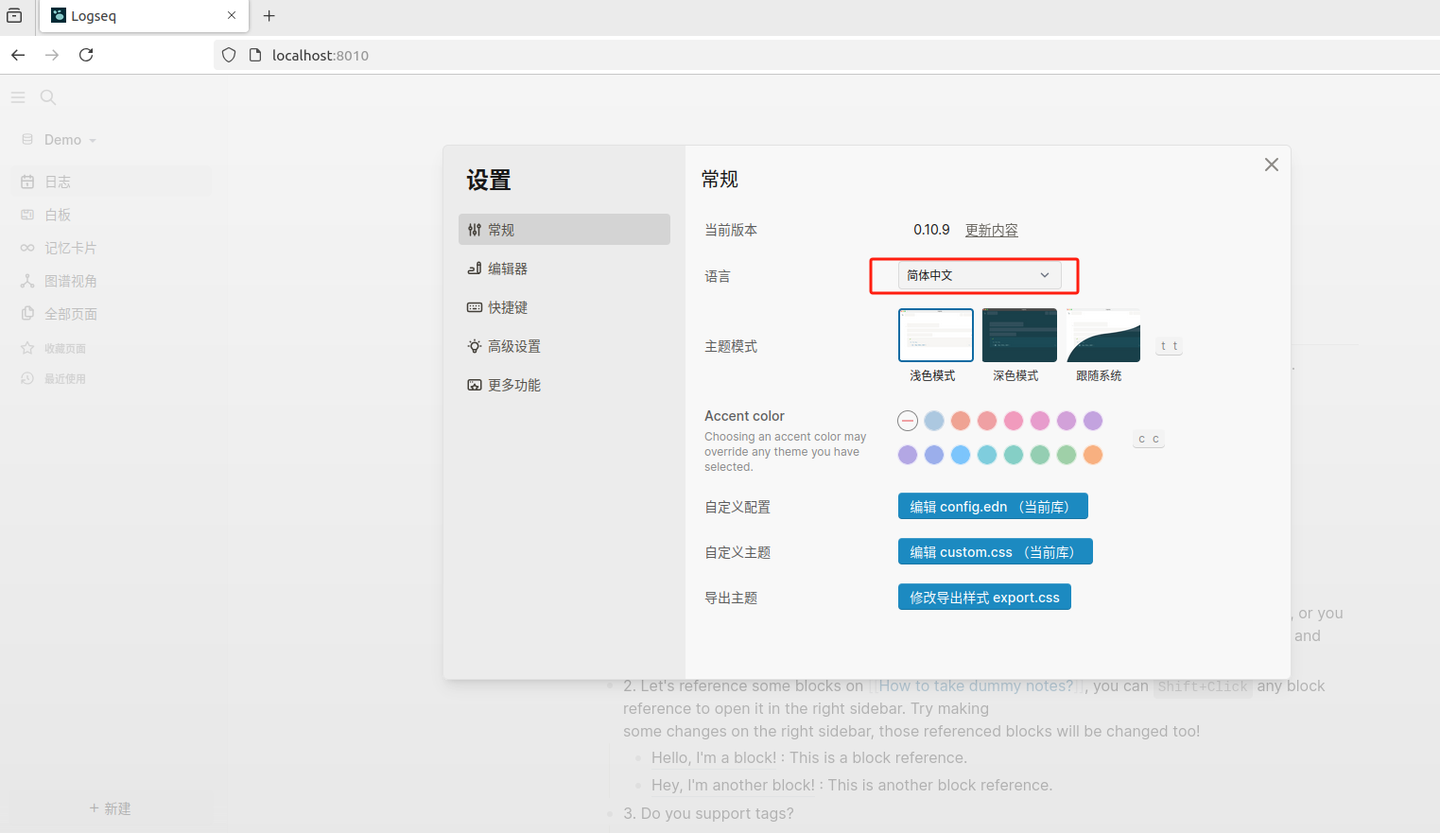Open the 更新内容 release notes link
This screenshot has height=833, width=1440.
pyautogui.click(x=991, y=229)
